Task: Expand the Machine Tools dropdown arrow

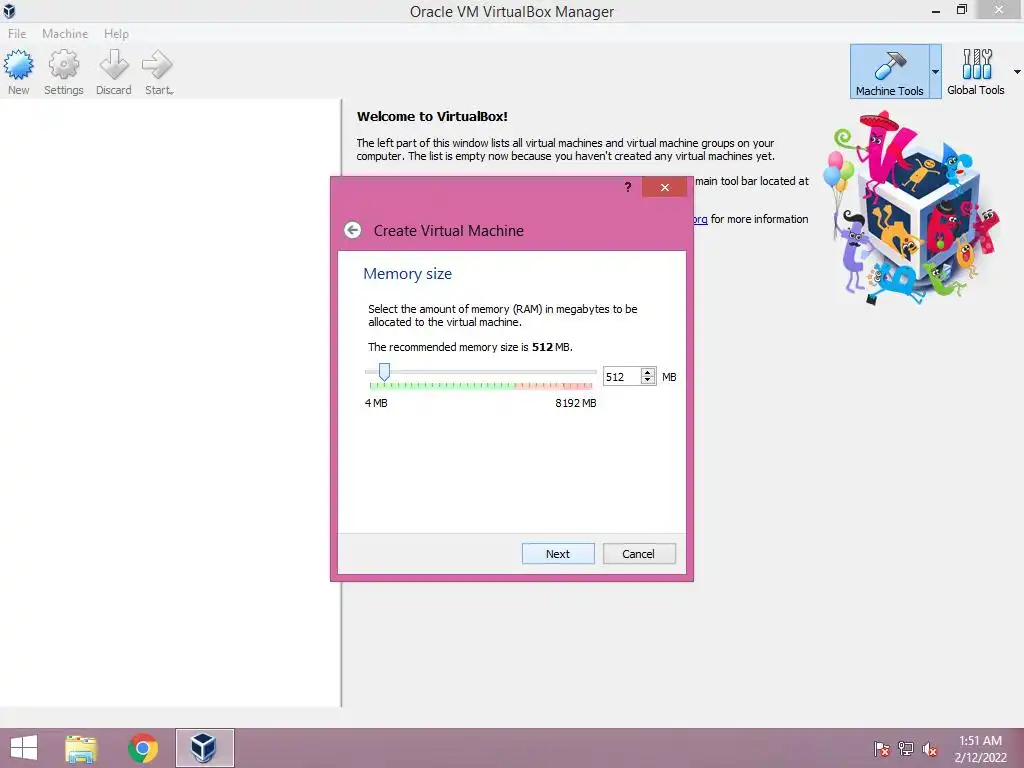Action: (935, 72)
